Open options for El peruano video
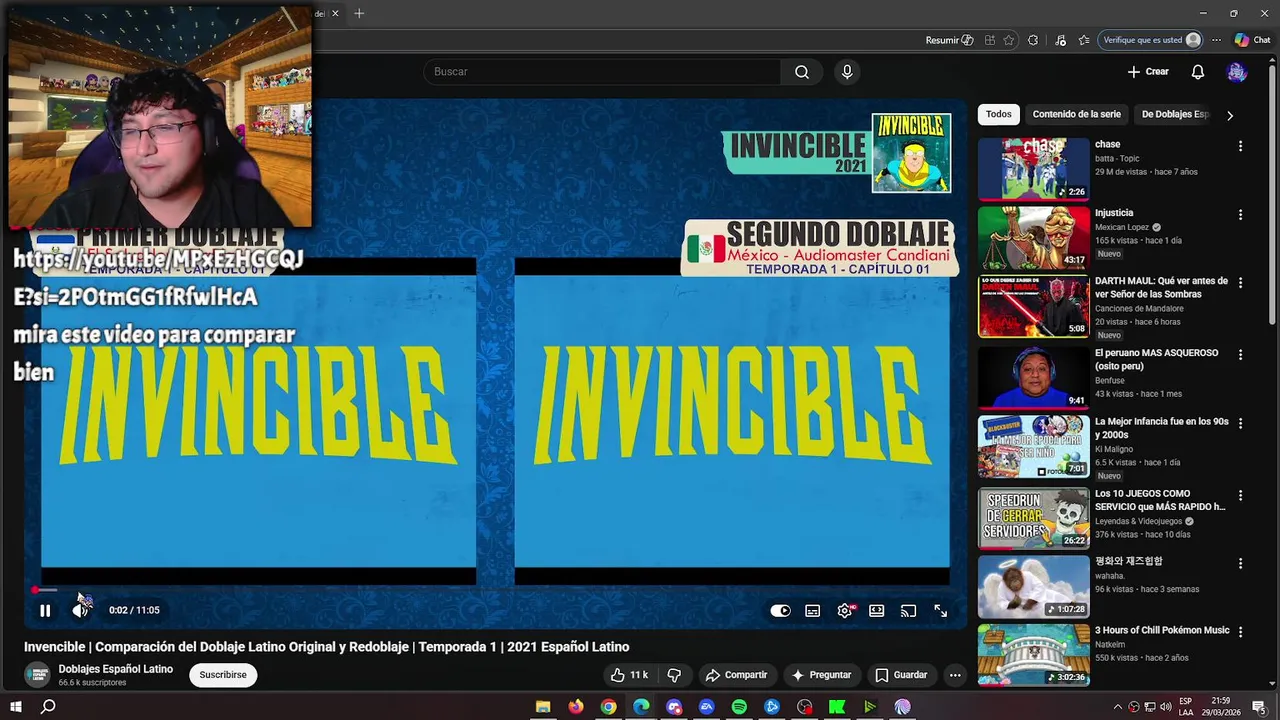 tap(1240, 355)
